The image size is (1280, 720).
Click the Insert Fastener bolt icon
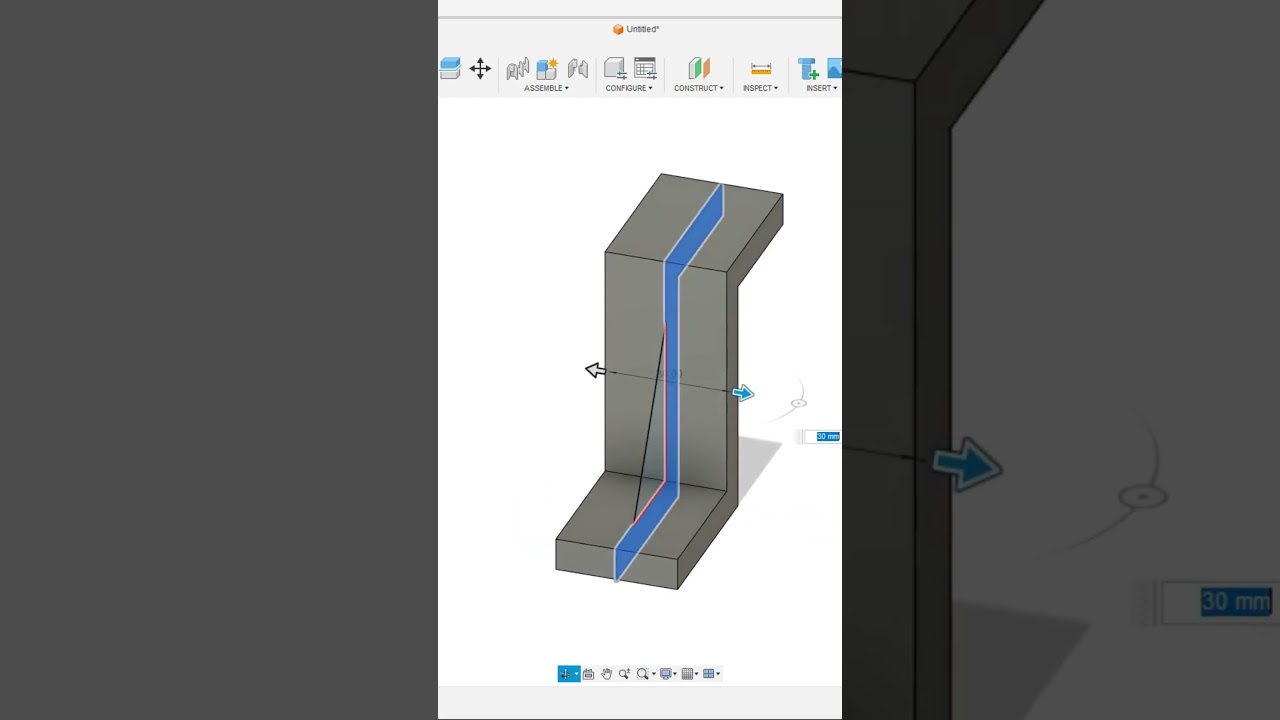[x=808, y=69]
